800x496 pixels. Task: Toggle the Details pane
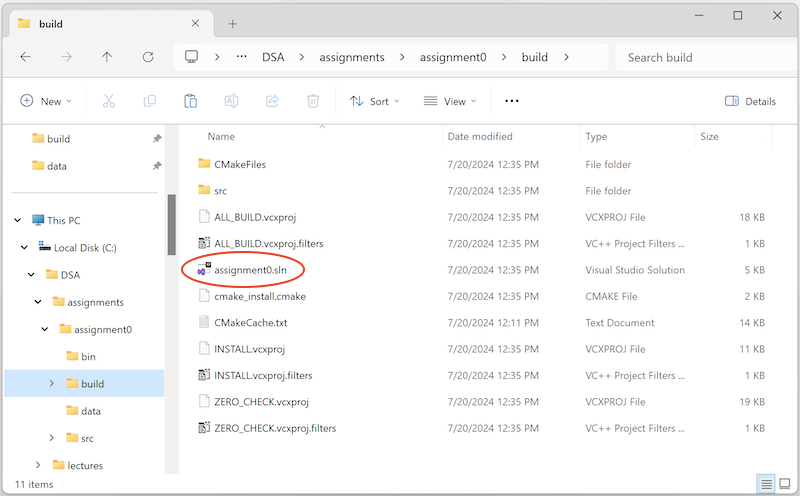(x=750, y=101)
